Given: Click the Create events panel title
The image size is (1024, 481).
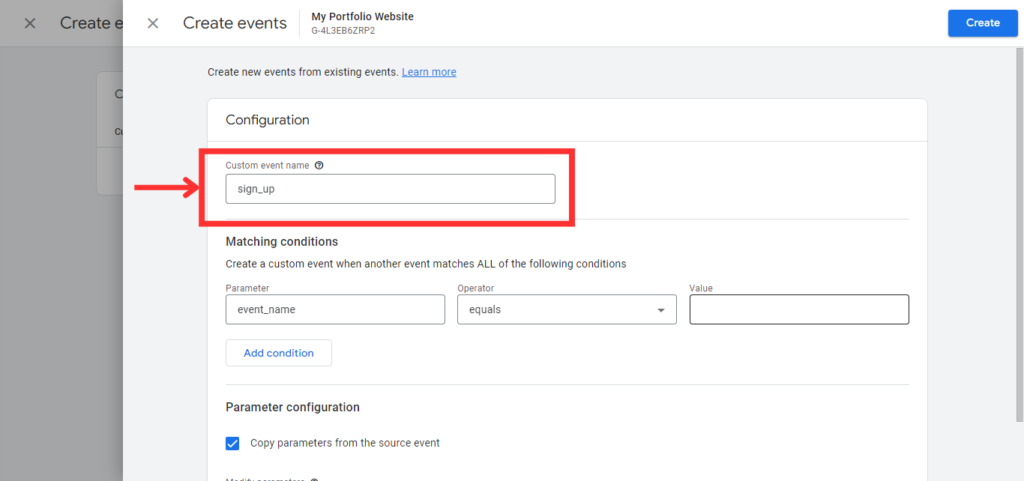Looking at the screenshot, I should point(234,23).
